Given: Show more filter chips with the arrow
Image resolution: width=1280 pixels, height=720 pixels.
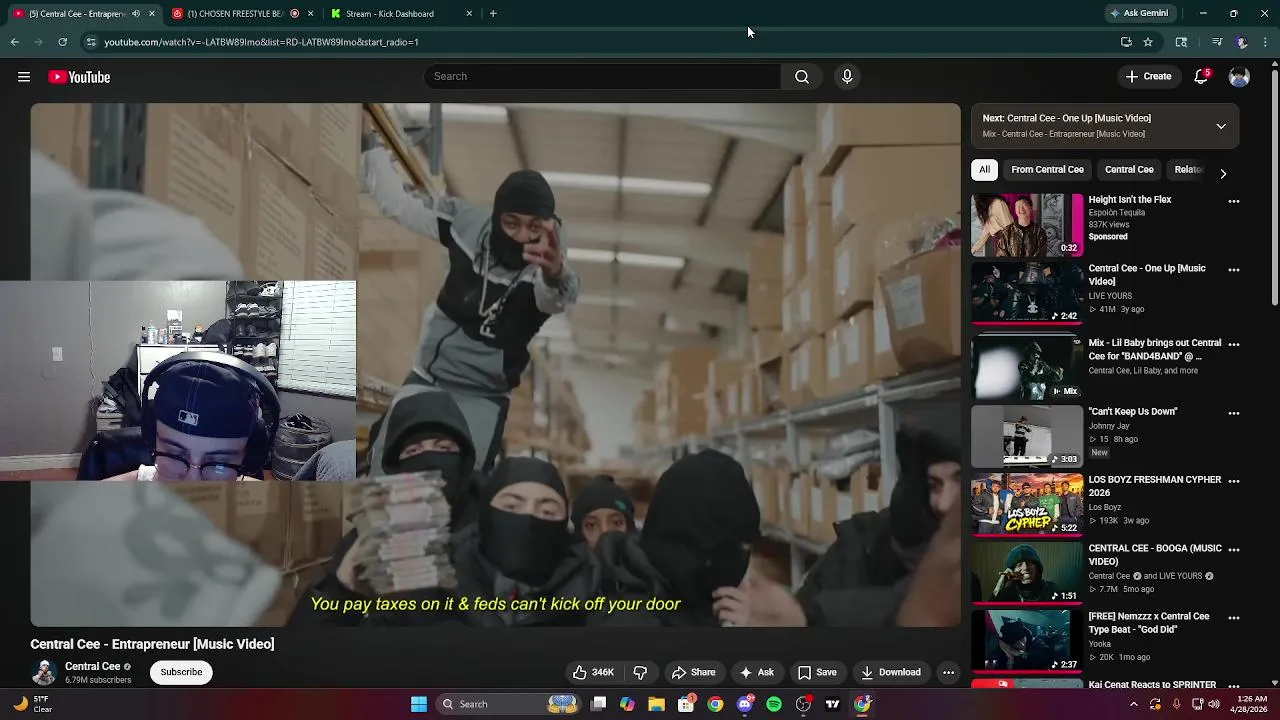Looking at the screenshot, I should (1223, 173).
